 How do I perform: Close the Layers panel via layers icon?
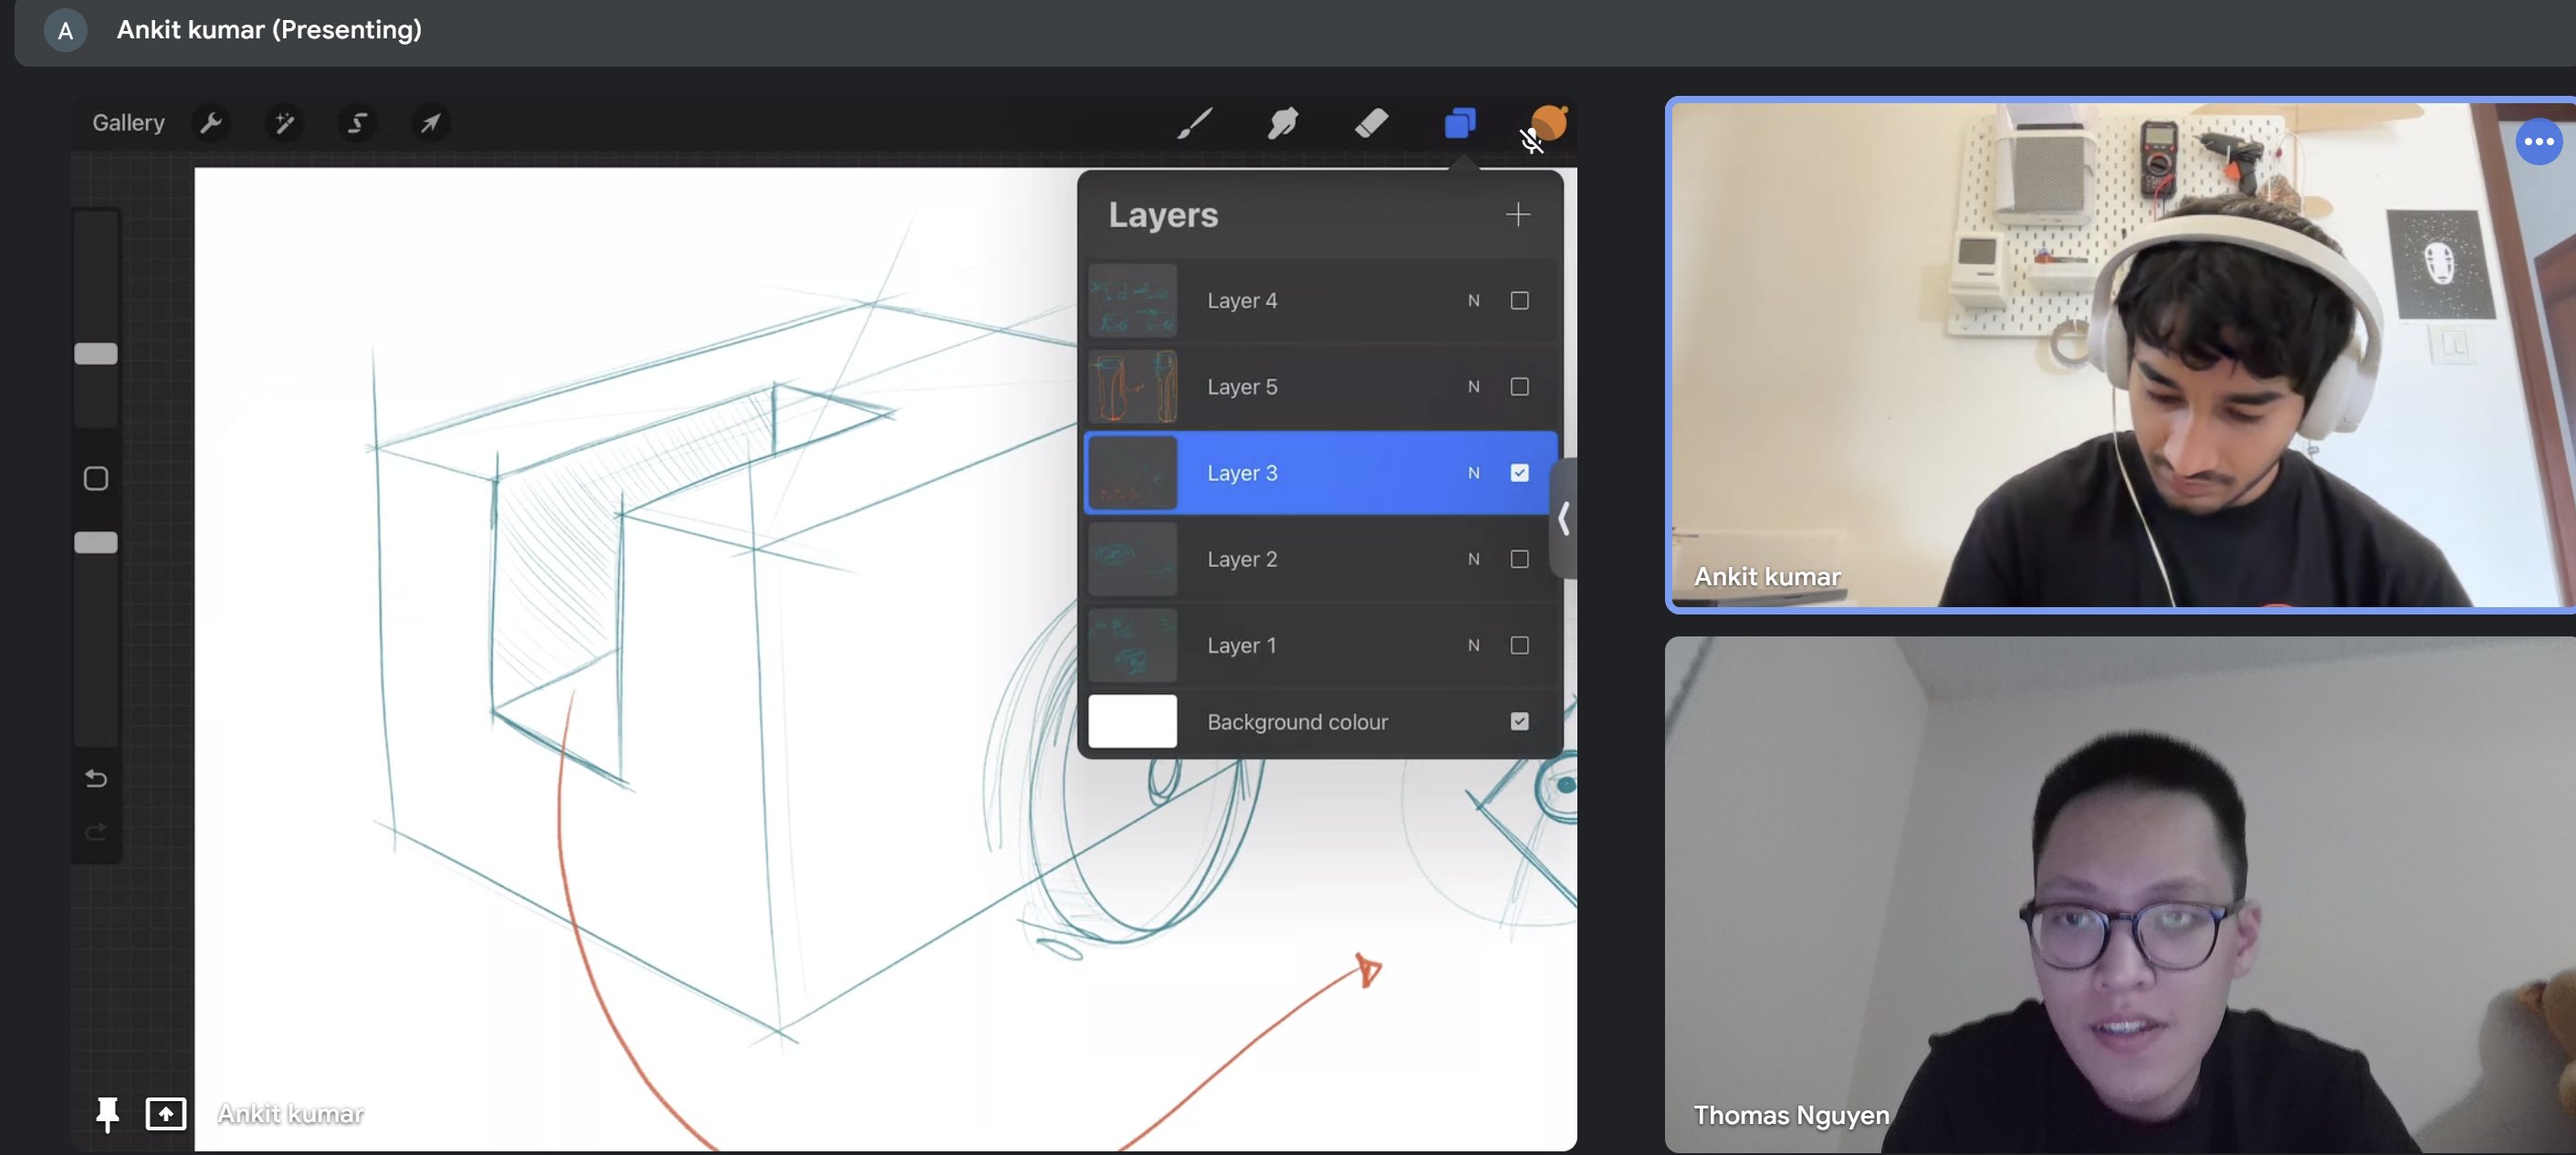click(1460, 123)
